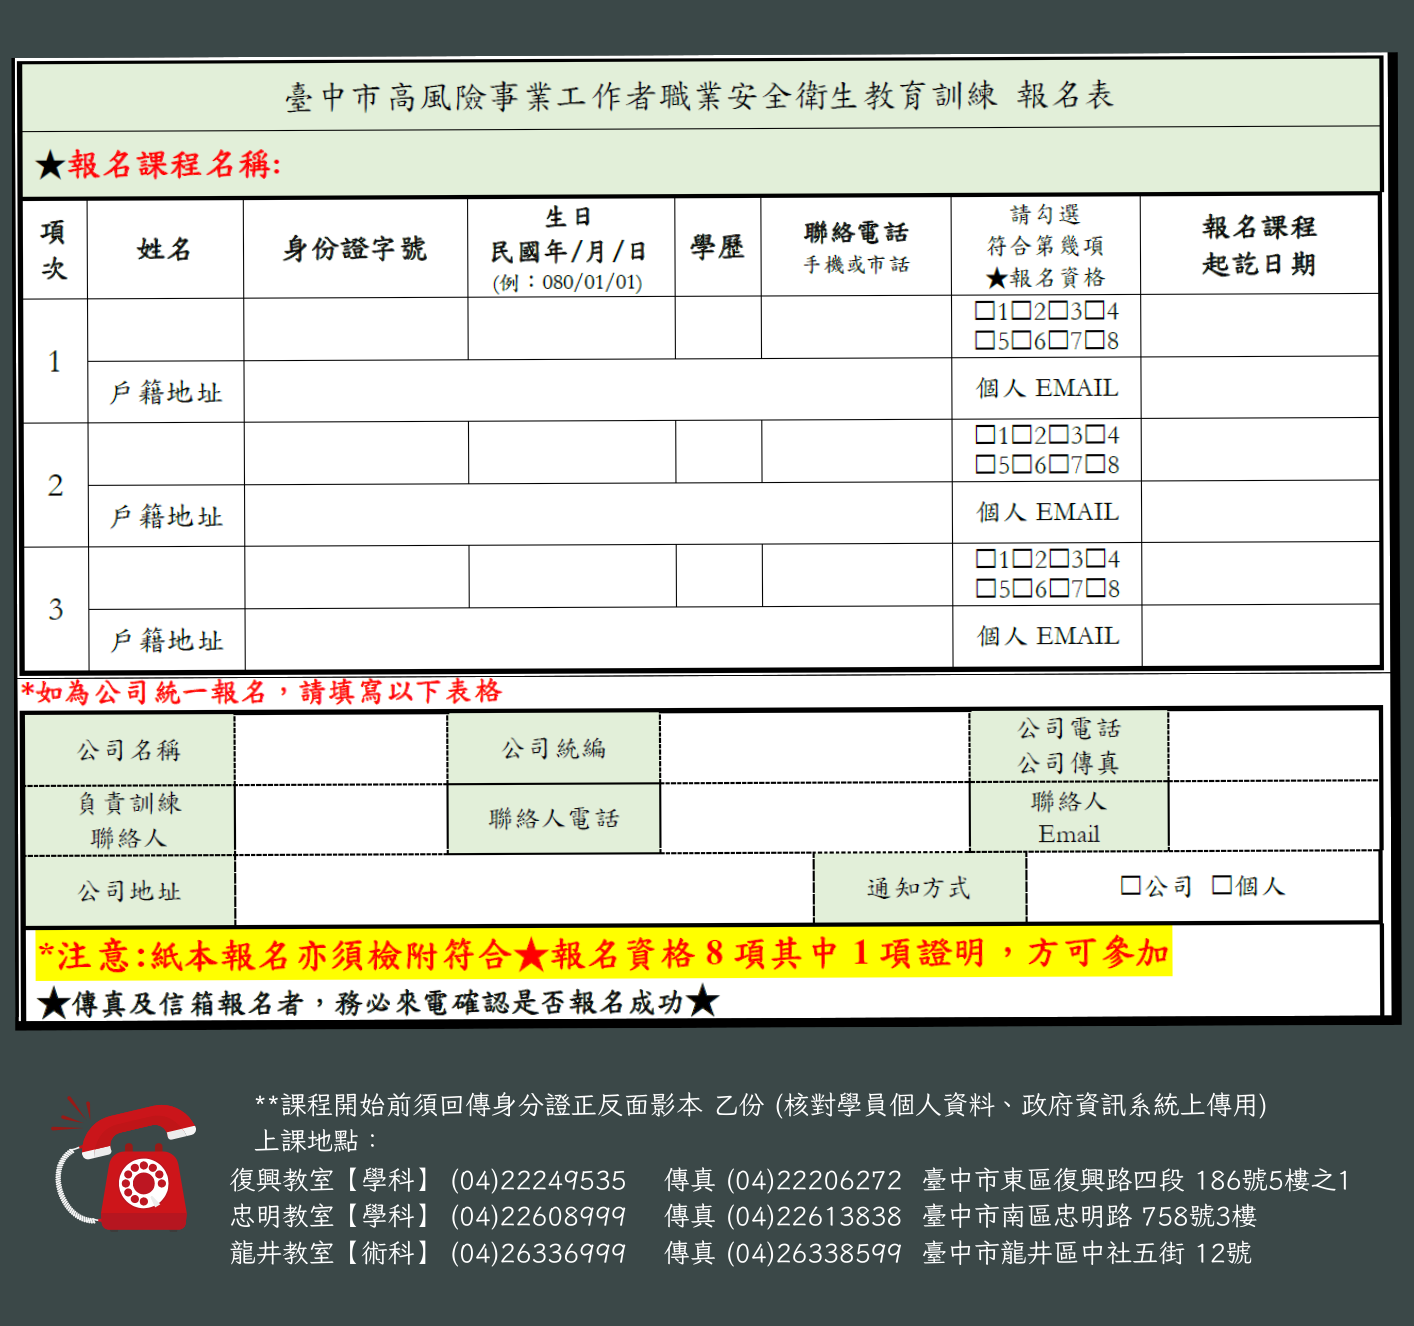Check qualification box 1 for applicant 1
Image resolution: width=1414 pixels, height=1326 pixels.
985,311
